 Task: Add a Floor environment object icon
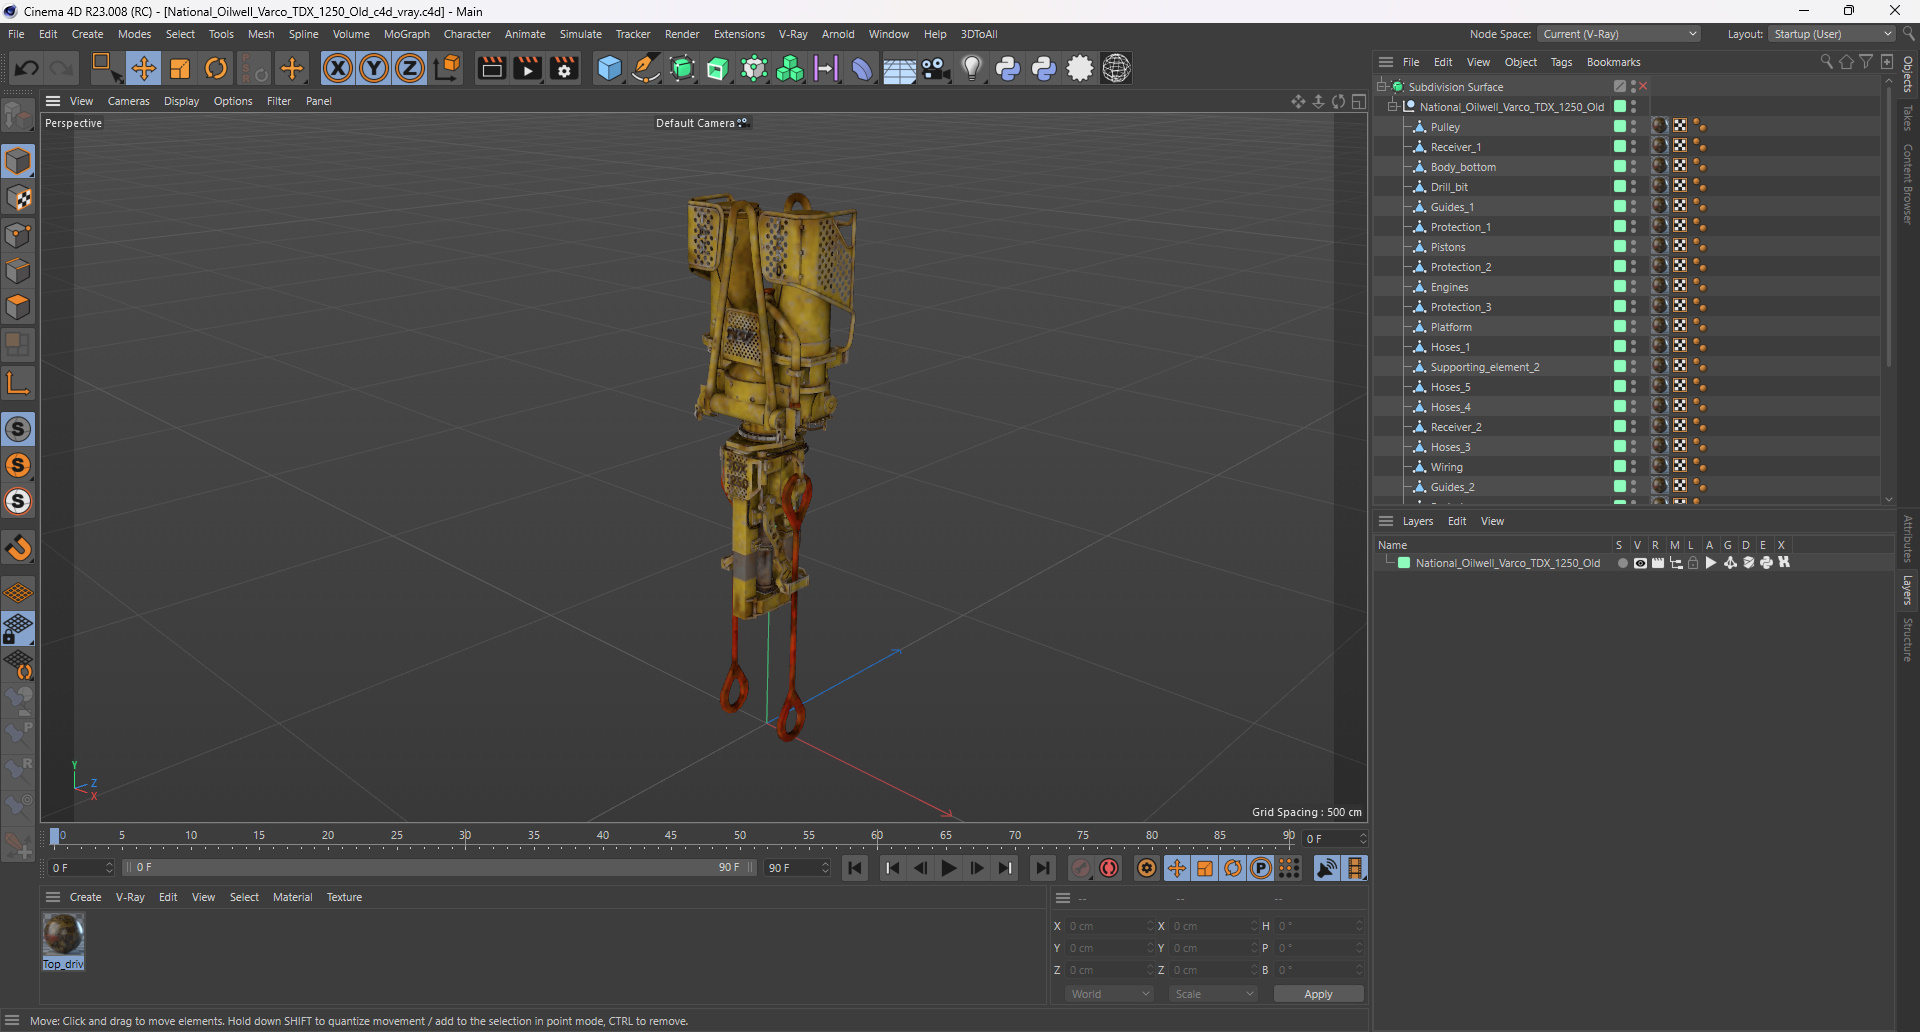point(899,68)
